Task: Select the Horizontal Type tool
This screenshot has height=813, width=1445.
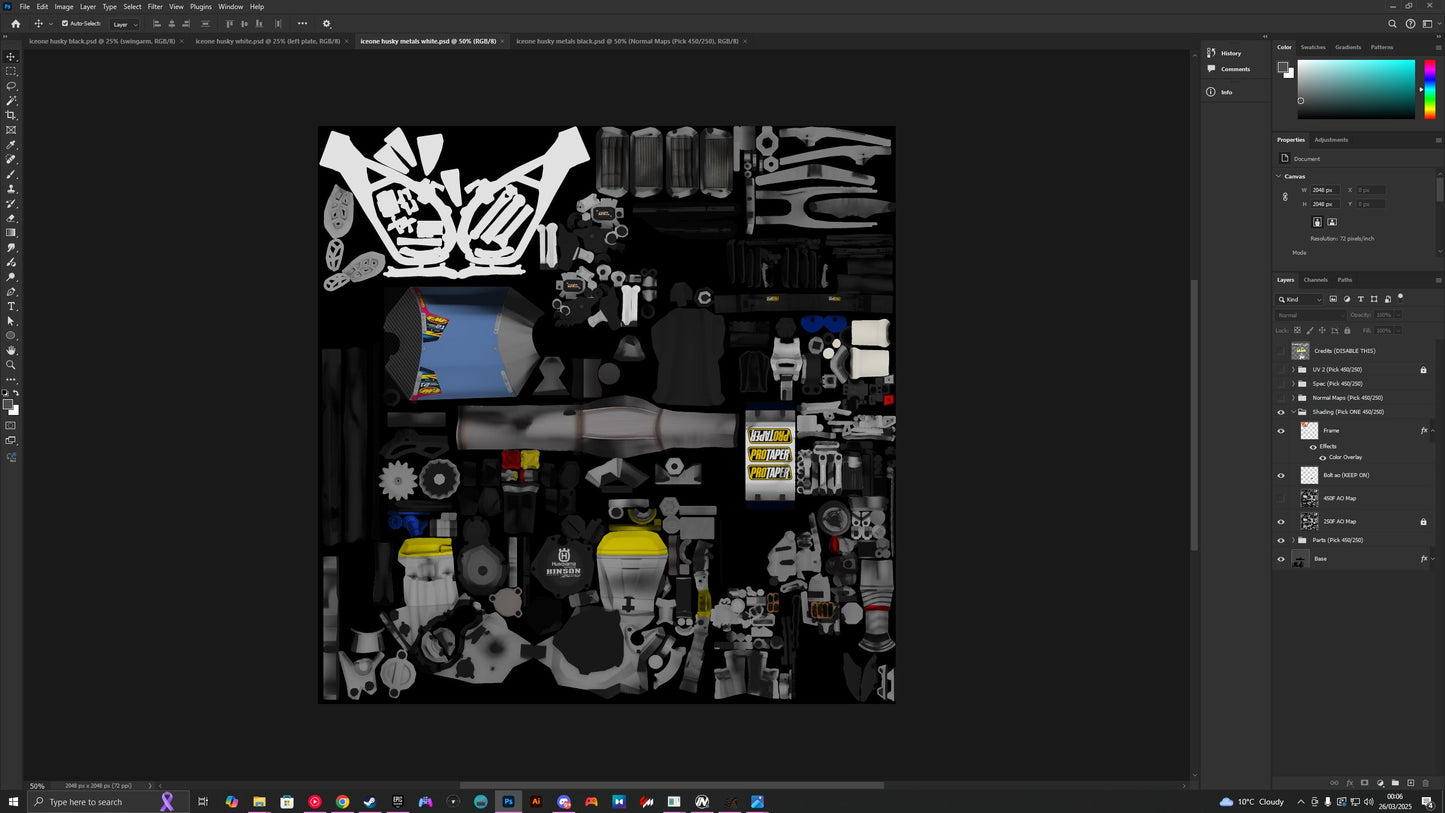Action: coord(11,306)
